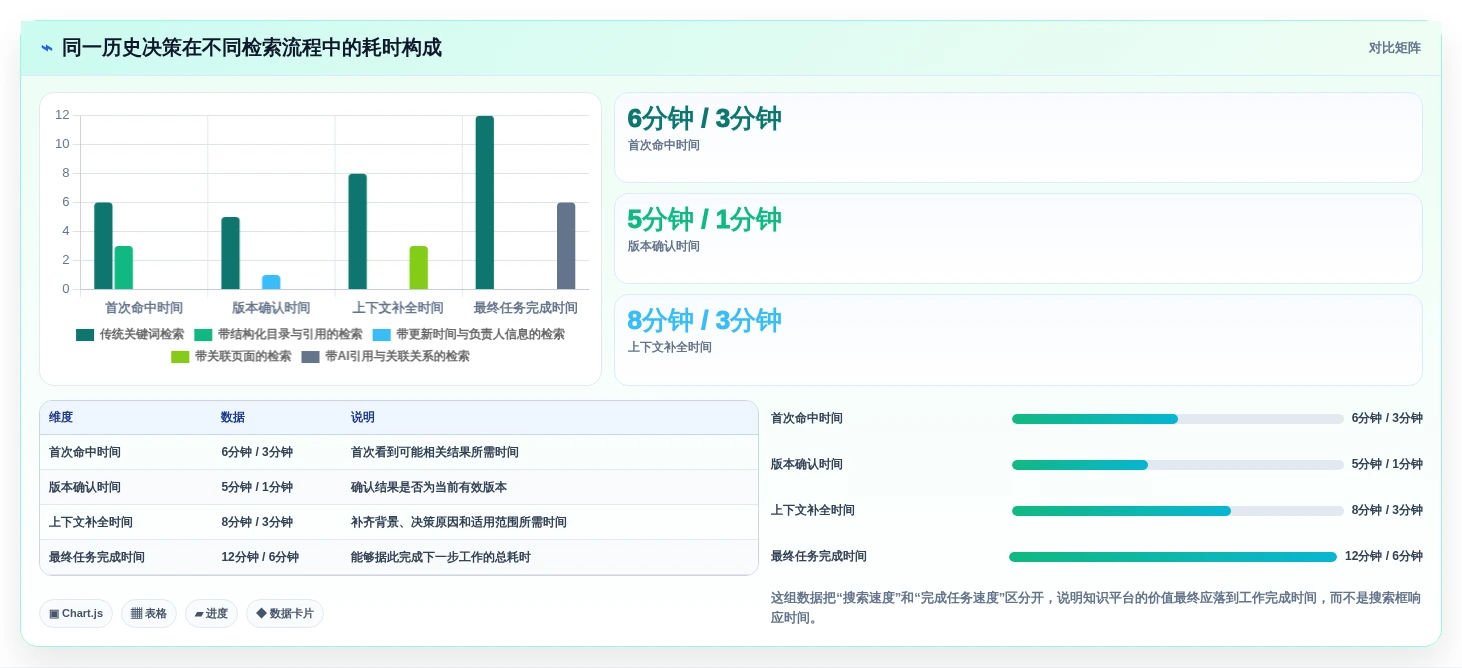
Task: Toggle 传统关键词检索 legend item
Action: click(130, 335)
